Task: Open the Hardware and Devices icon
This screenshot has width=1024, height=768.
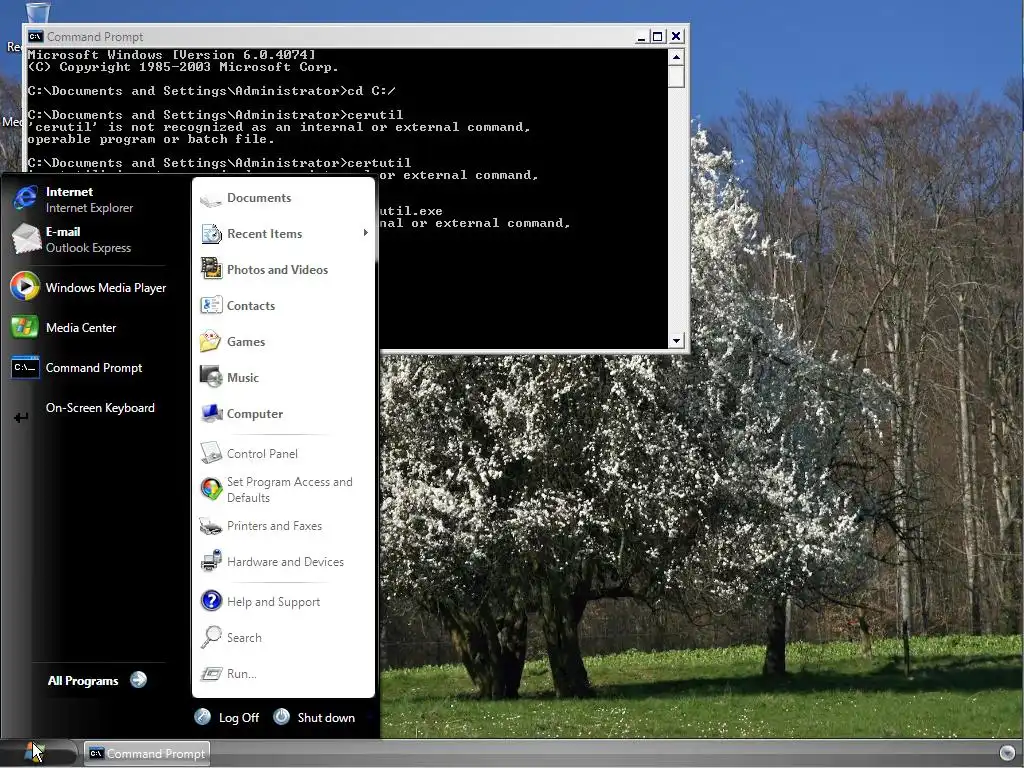Action: (x=211, y=561)
